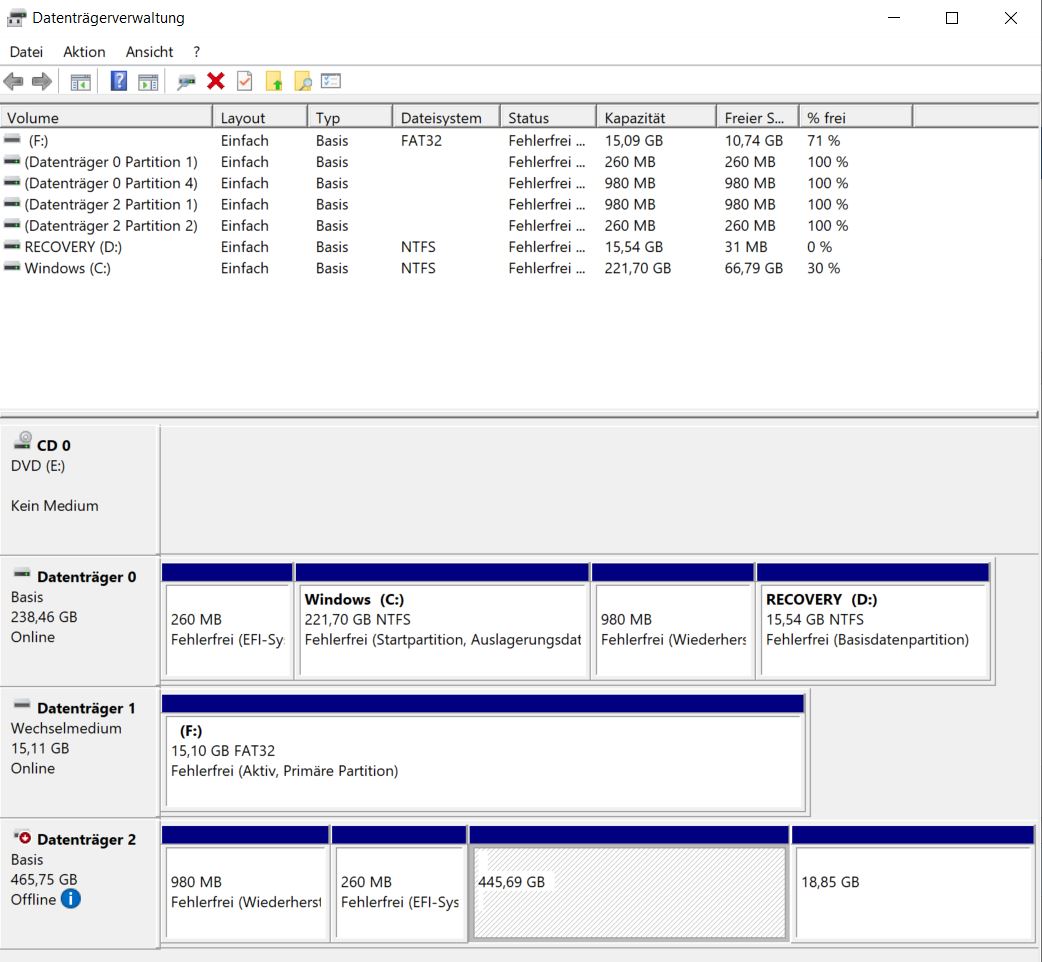
Task: Select the 445,69 GB hatched partition
Action: [629, 884]
